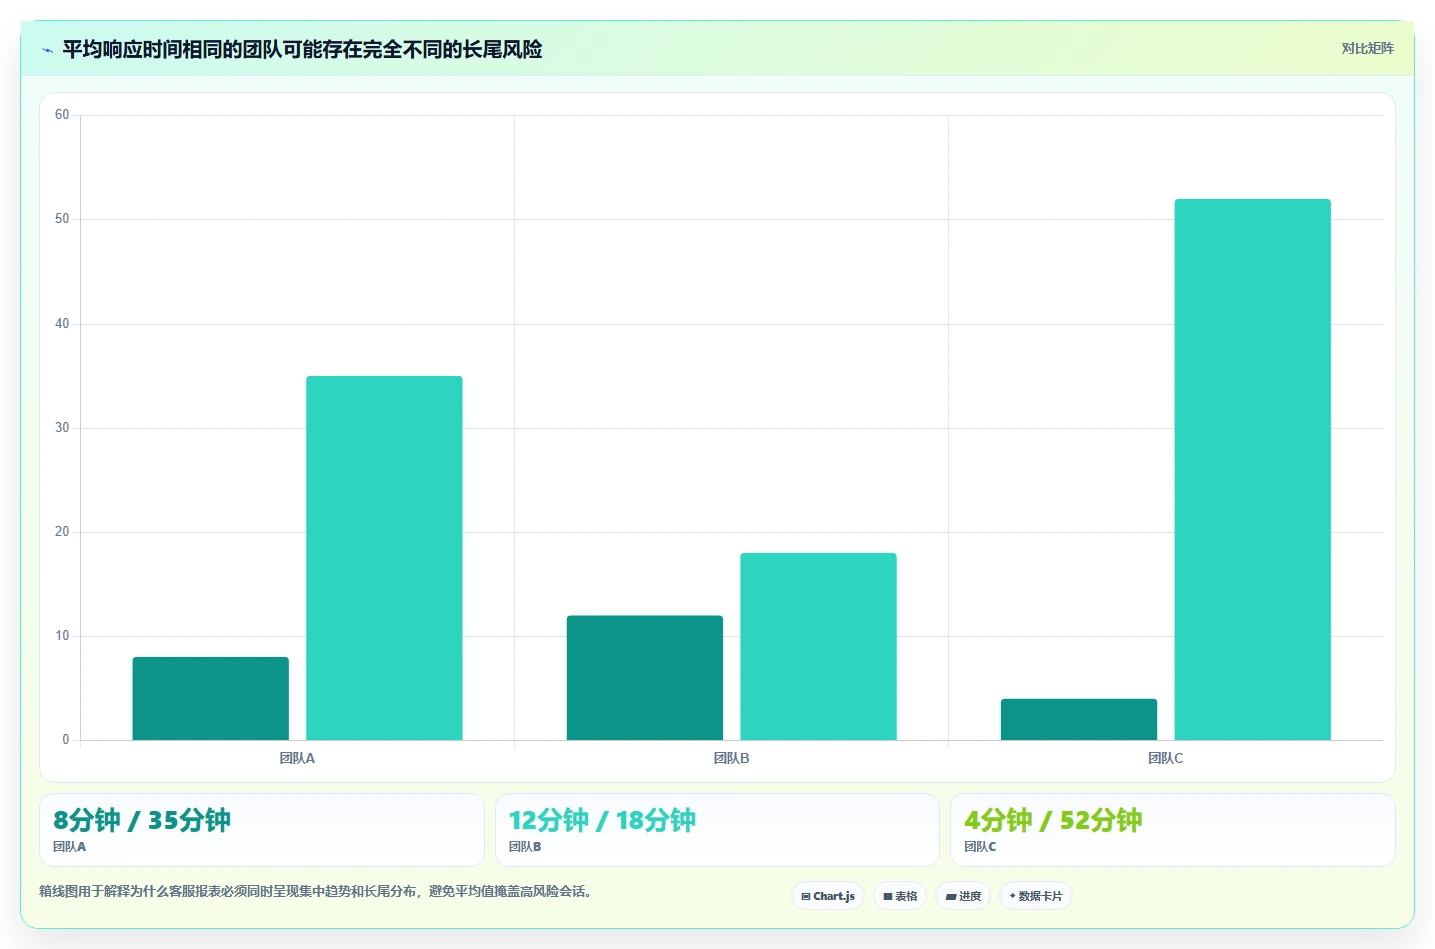This screenshot has width=1435, height=949.
Task: Click the 对比矩阵 label in header
Action: click(x=1367, y=48)
